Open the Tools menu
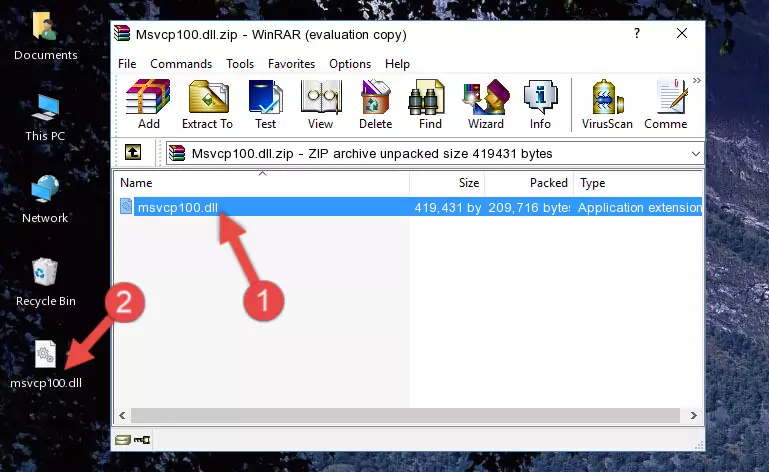Image resolution: width=769 pixels, height=472 pixels. click(x=240, y=64)
